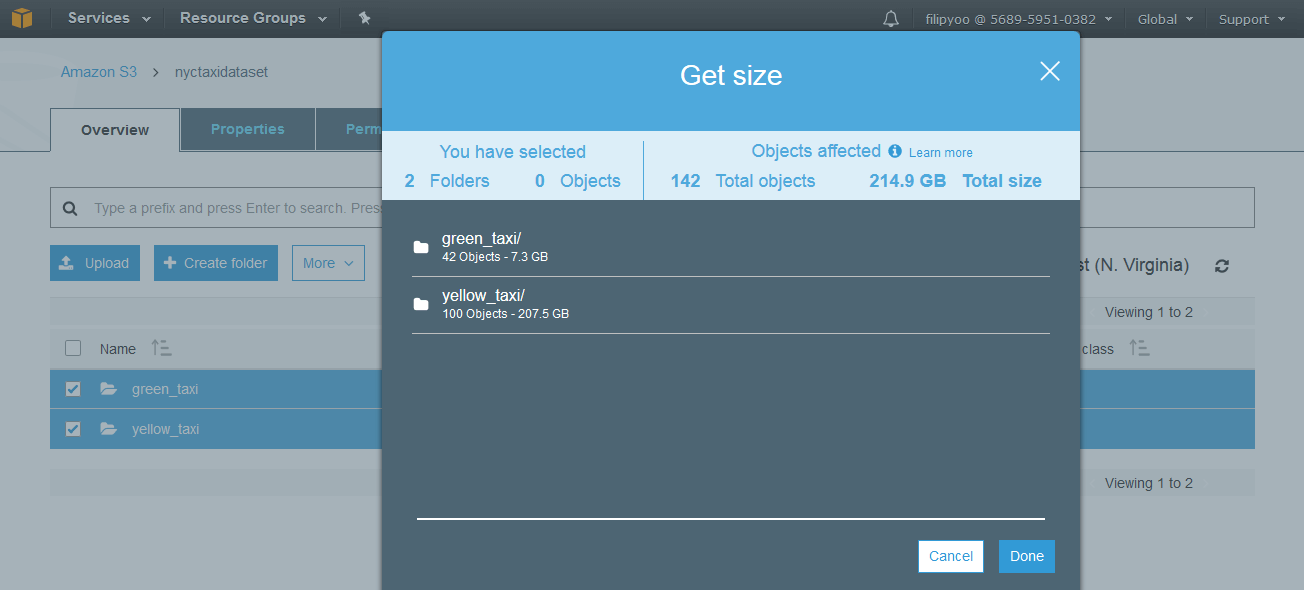Screen dimensions: 1304x590
Task: Uncheck the green_taxi row checkbox
Action: (73, 389)
